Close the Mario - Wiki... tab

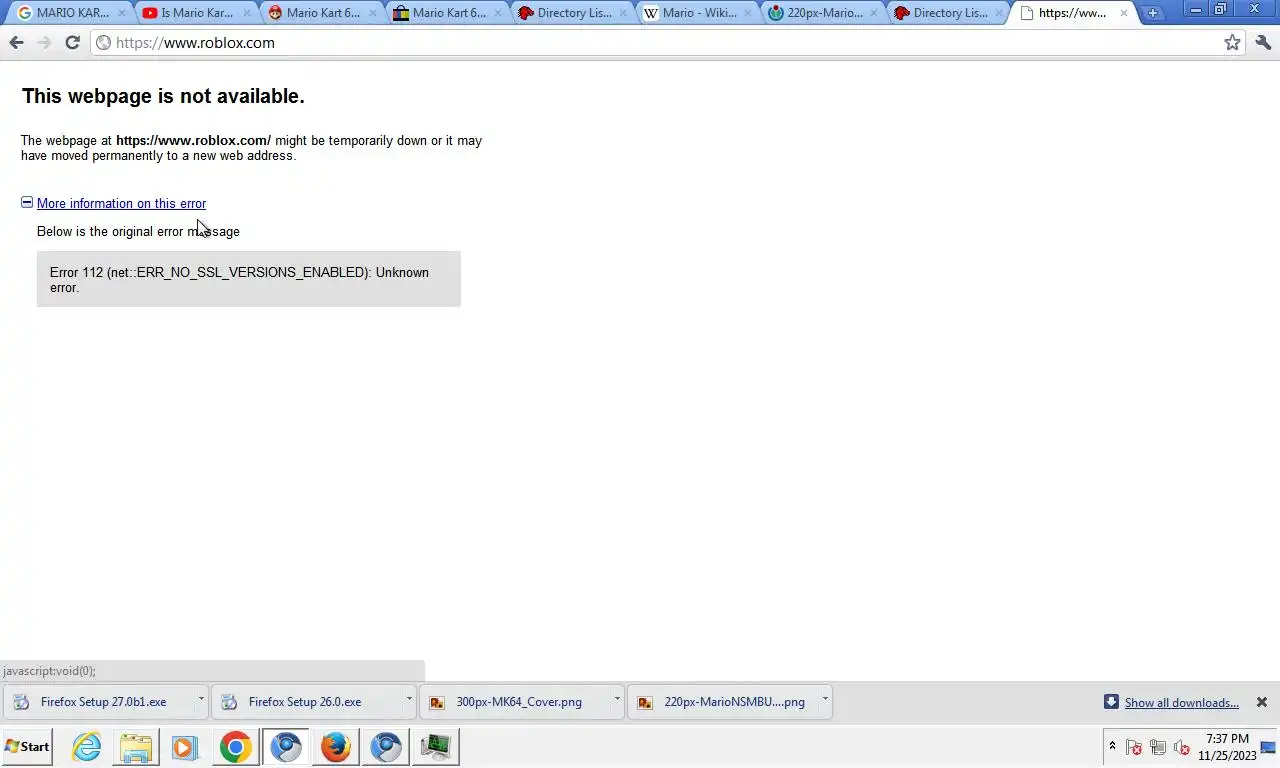point(748,13)
